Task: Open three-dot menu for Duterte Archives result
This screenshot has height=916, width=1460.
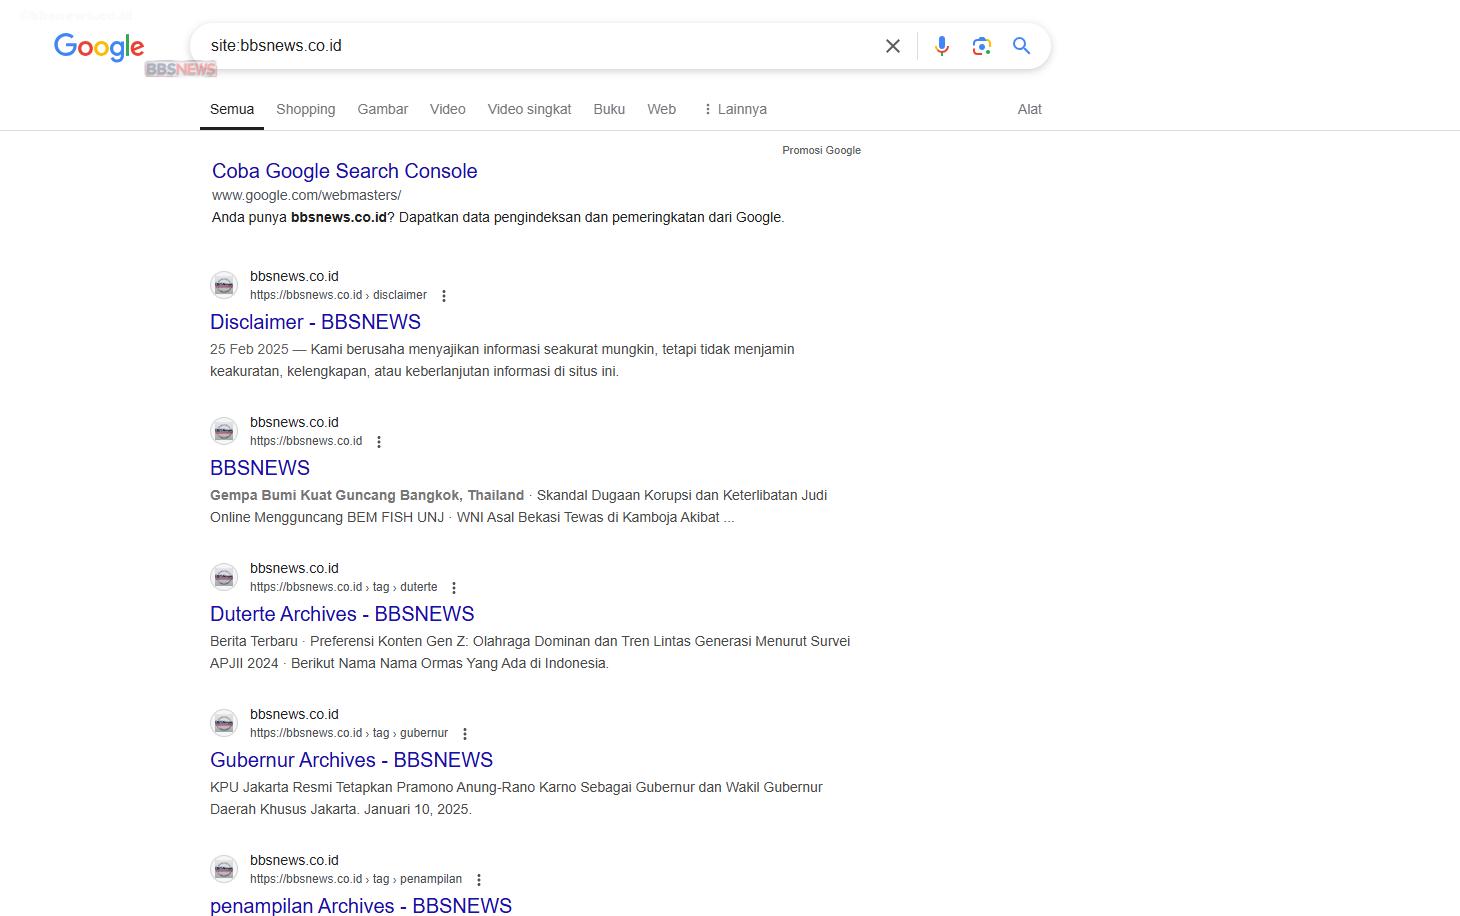Action: point(454,588)
